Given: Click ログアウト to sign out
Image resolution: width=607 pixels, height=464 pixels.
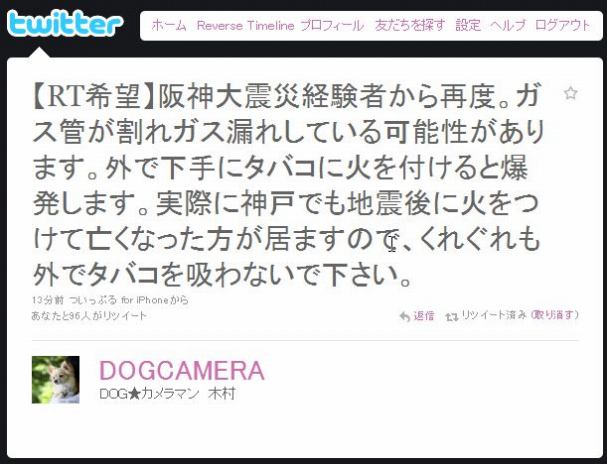Looking at the screenshot, I should point(562,26).
